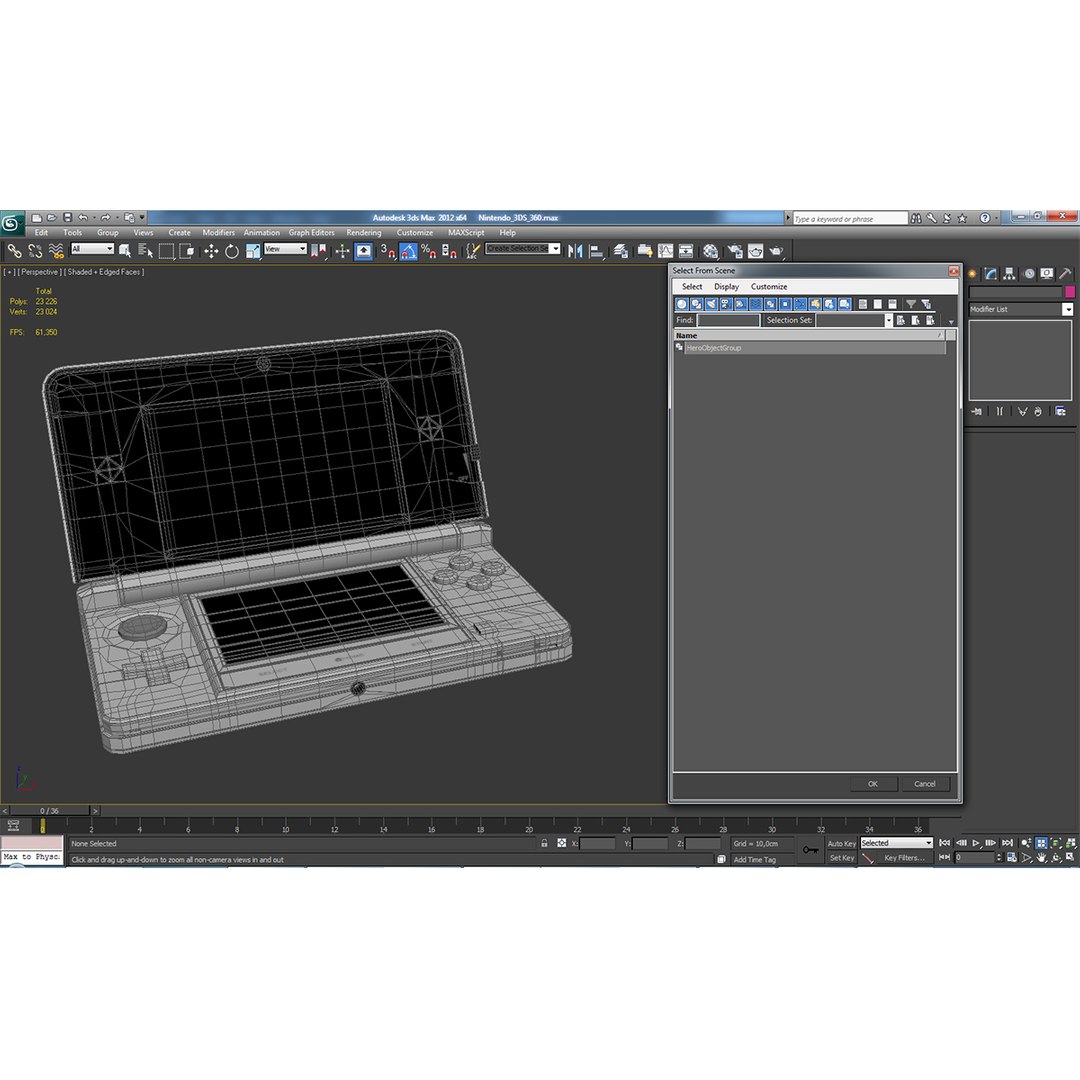Click the Edit Named Selection Sets icon

coord(472,251)
